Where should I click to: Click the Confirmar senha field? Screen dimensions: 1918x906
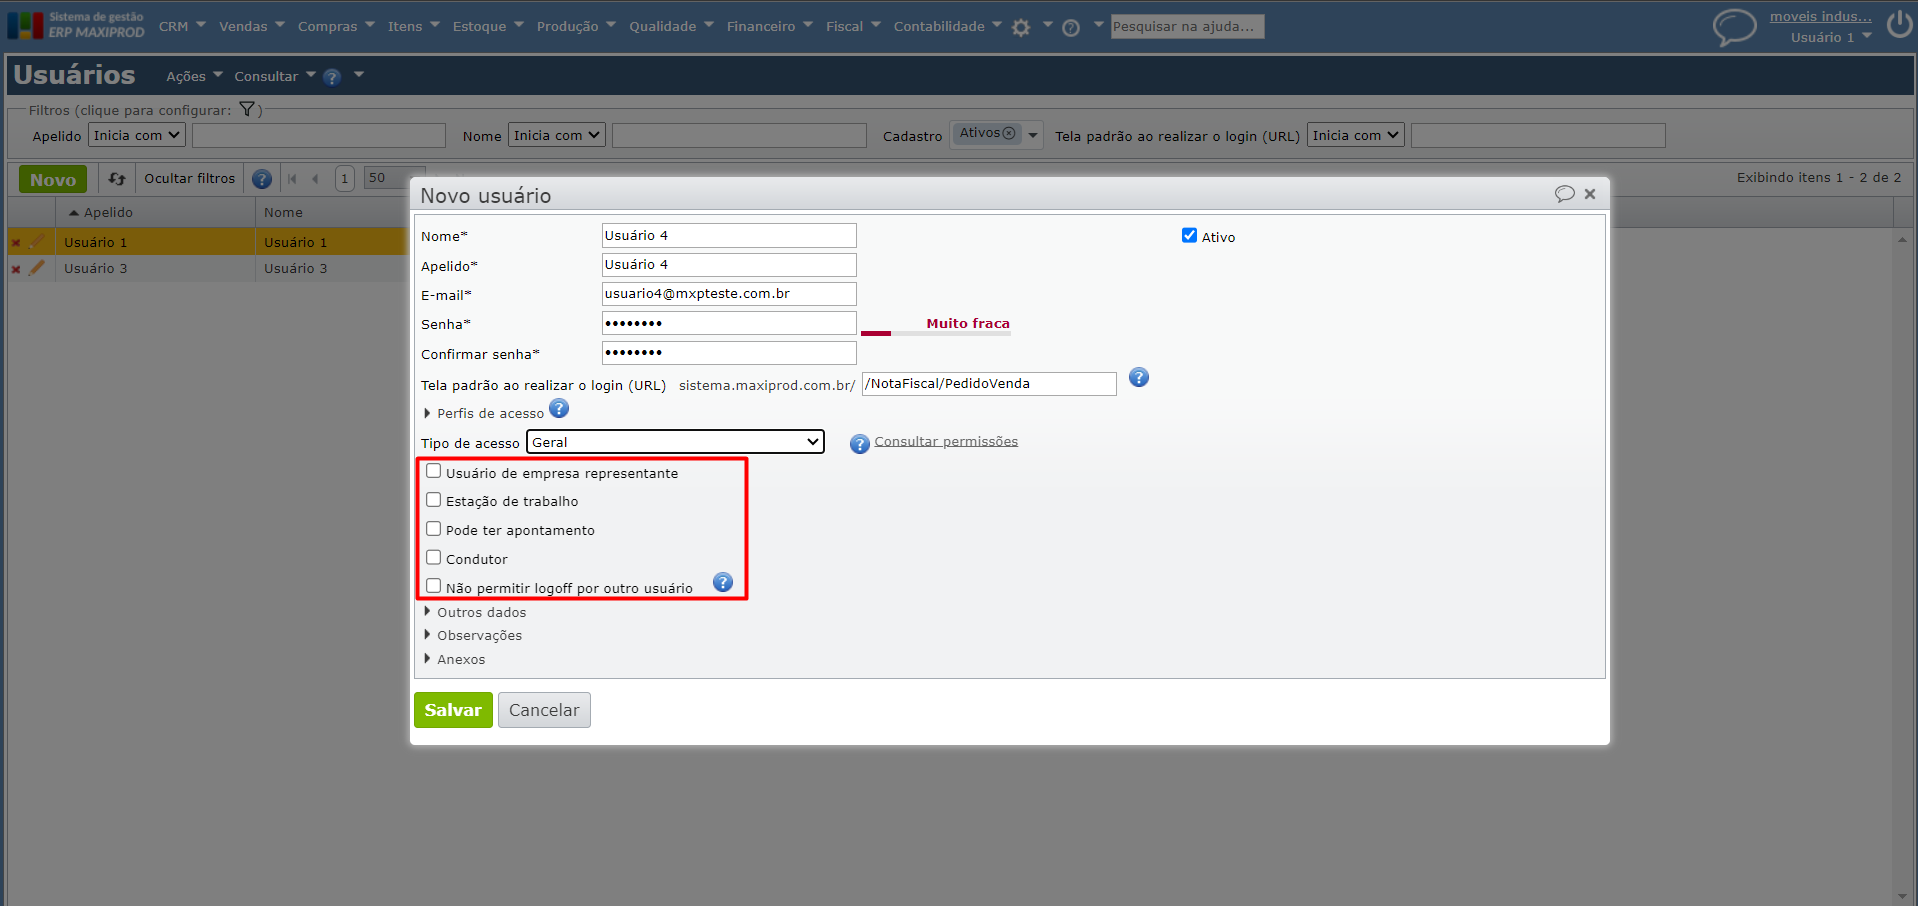pyautogui.click(x=729, y=353)
